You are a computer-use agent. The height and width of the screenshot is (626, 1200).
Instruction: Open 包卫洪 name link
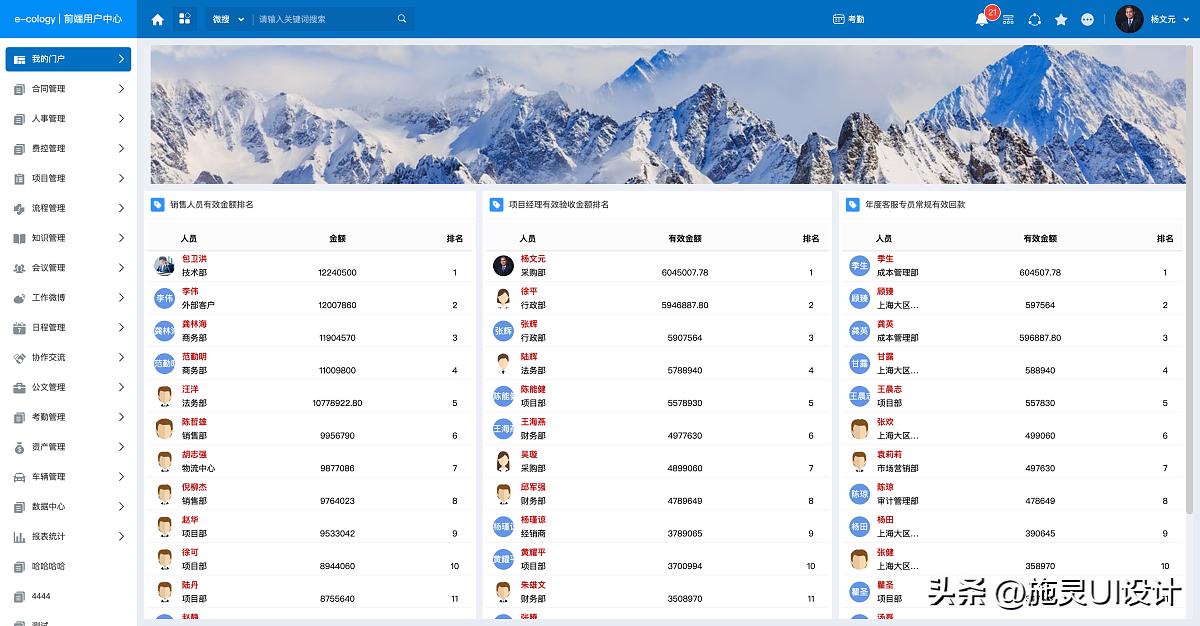click(194, 259)
